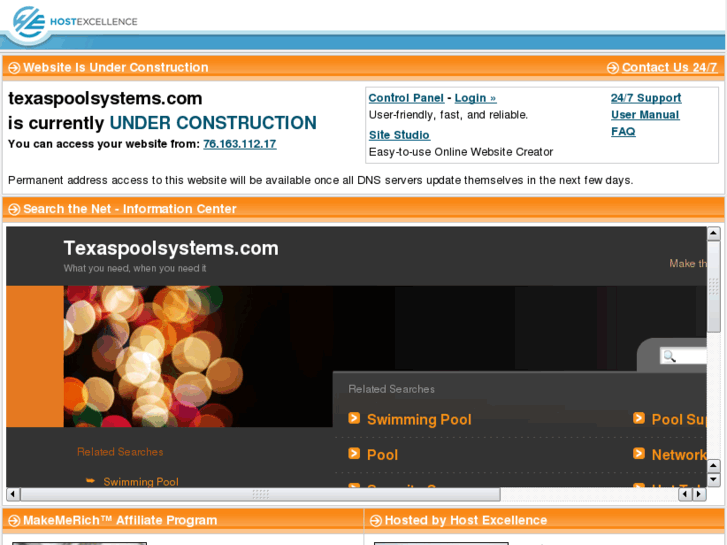Viewport: 727px width, 545px height.
Task: Click orange arrow bullet beside Network
Action: (639, 453)
